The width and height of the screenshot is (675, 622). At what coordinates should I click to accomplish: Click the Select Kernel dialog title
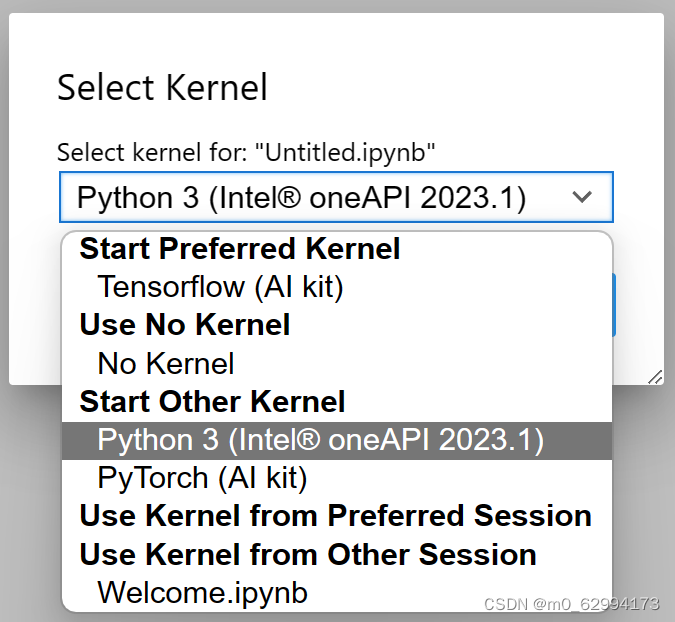(x=162, y=88)
